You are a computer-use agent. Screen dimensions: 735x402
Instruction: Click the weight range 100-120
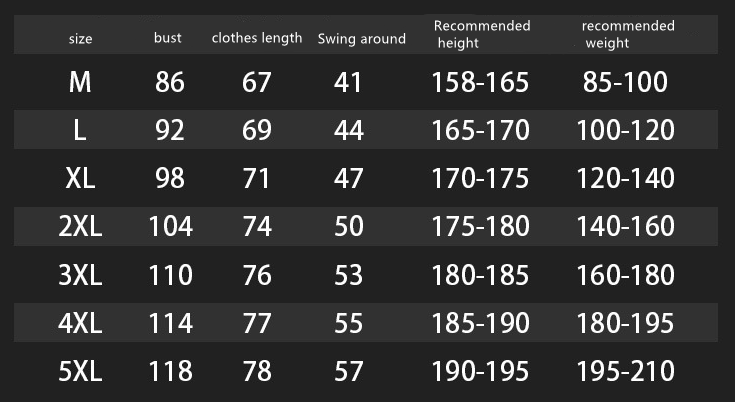pos(625,130)
